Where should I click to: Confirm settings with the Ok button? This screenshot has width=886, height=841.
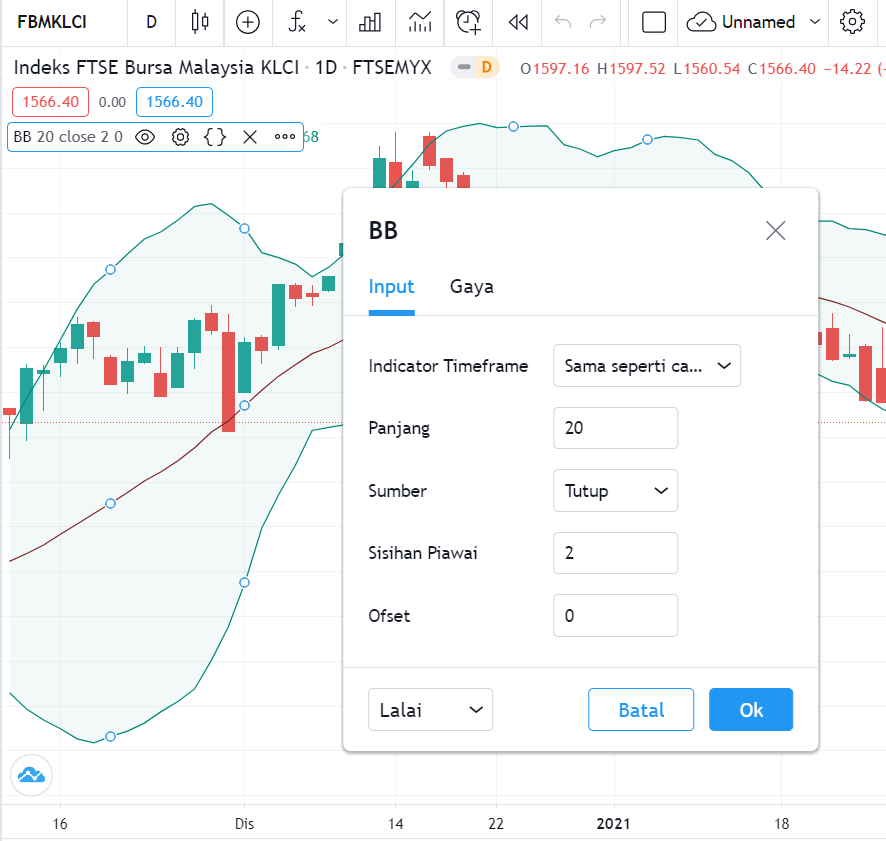750,709
